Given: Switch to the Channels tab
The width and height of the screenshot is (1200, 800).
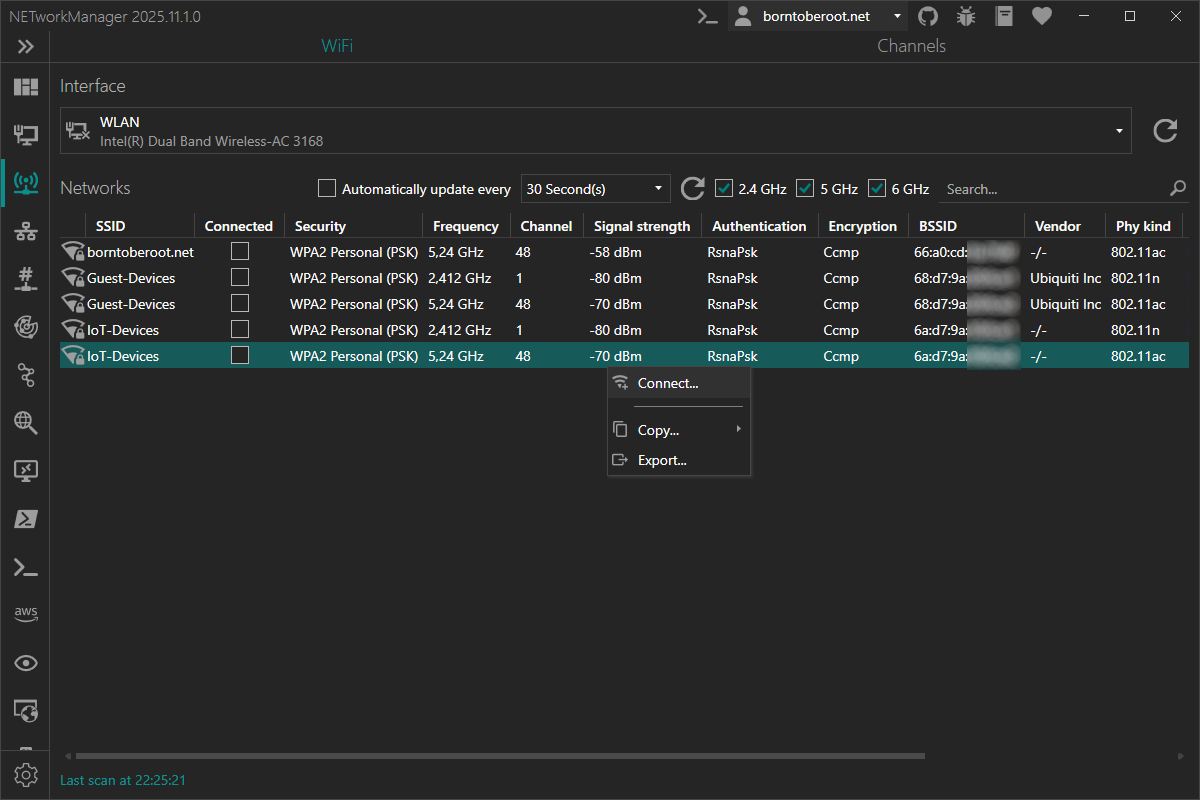Looking at the screenshot, I should [x=911, y=46].
